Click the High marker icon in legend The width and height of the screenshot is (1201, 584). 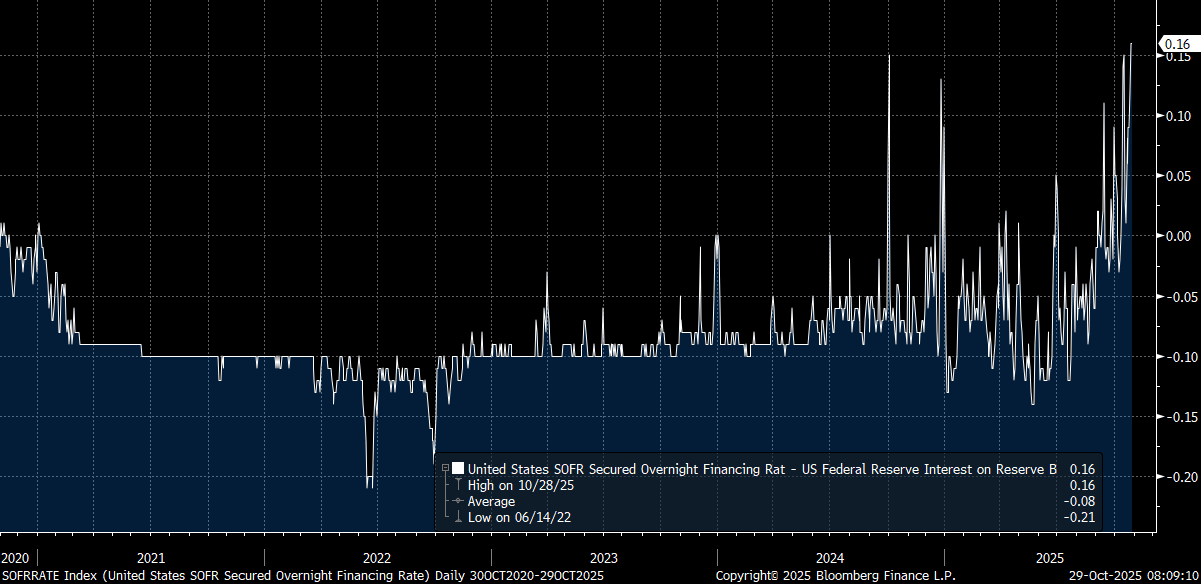click(458, 485)
